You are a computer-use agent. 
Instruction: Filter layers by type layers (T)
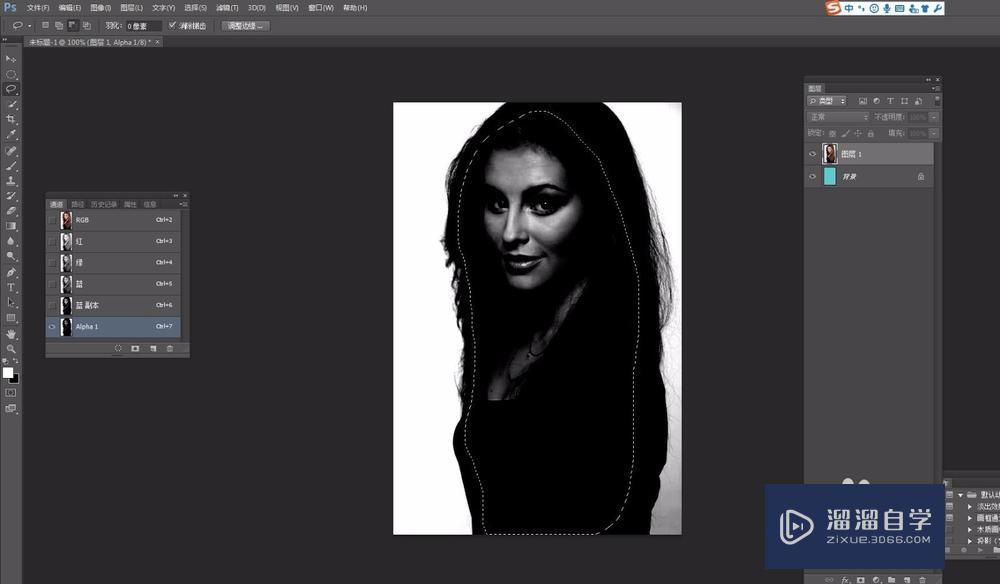point(890,101)
